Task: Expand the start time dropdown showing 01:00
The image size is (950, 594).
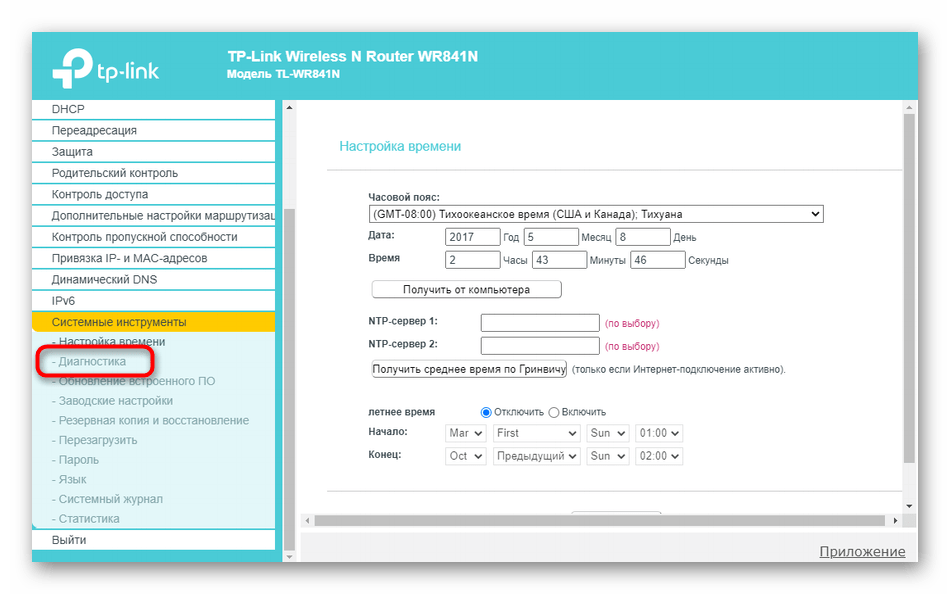Action: point(660,433)
